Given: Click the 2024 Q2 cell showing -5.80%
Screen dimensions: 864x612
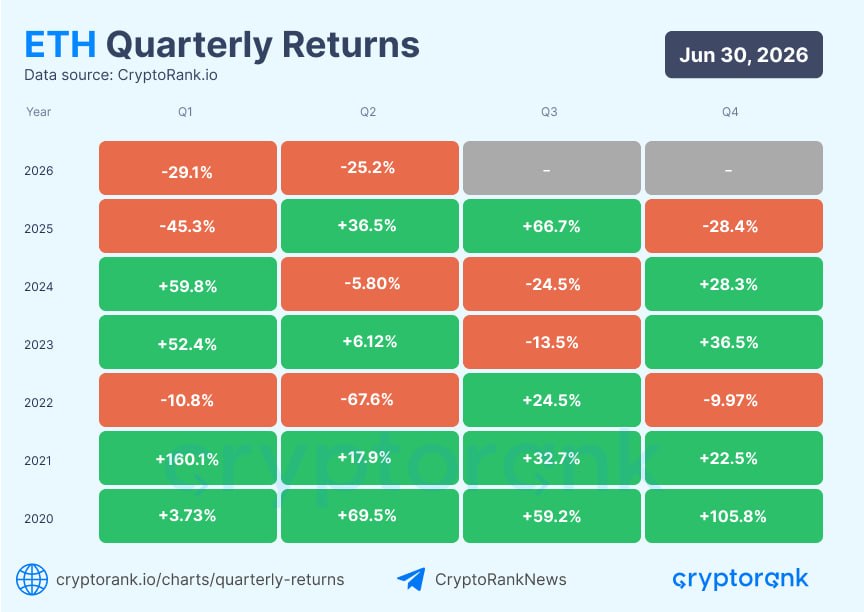Looking at the screenshot, I should (370, 284).
